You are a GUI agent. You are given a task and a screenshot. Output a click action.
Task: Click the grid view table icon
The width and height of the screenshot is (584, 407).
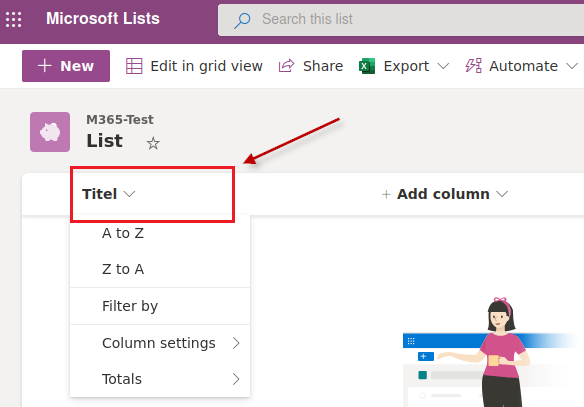coord(134,66)
